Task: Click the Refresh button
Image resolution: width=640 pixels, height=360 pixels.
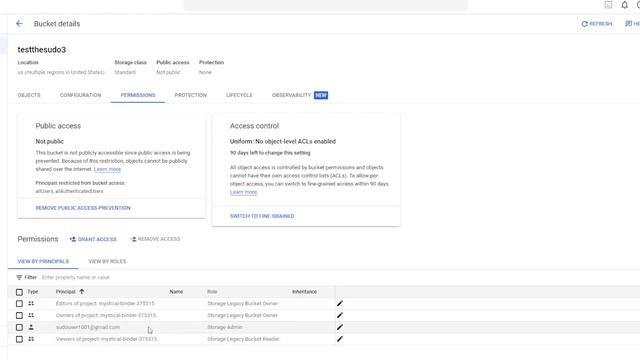Action: point(597,24)
